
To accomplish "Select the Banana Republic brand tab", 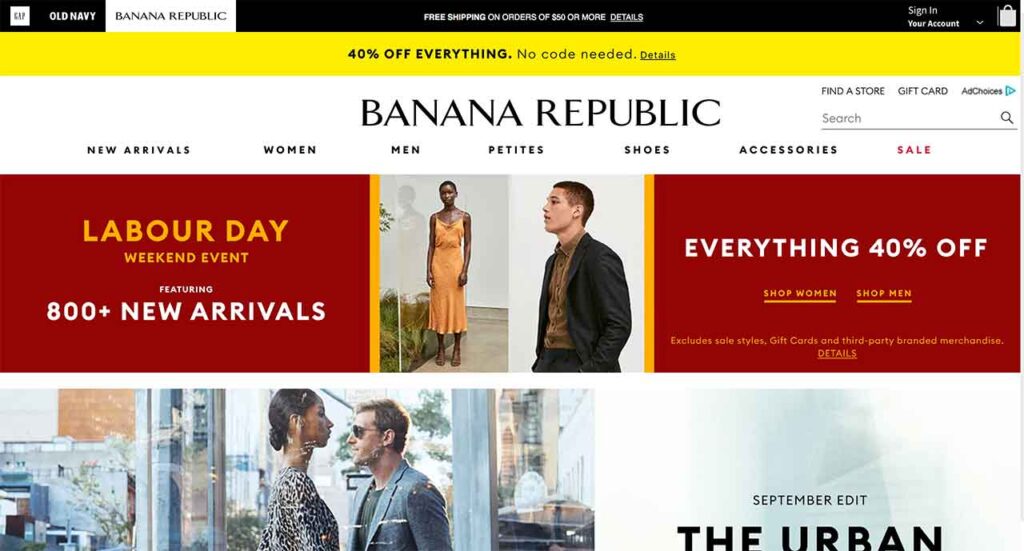I will click(x=170, y=16).
